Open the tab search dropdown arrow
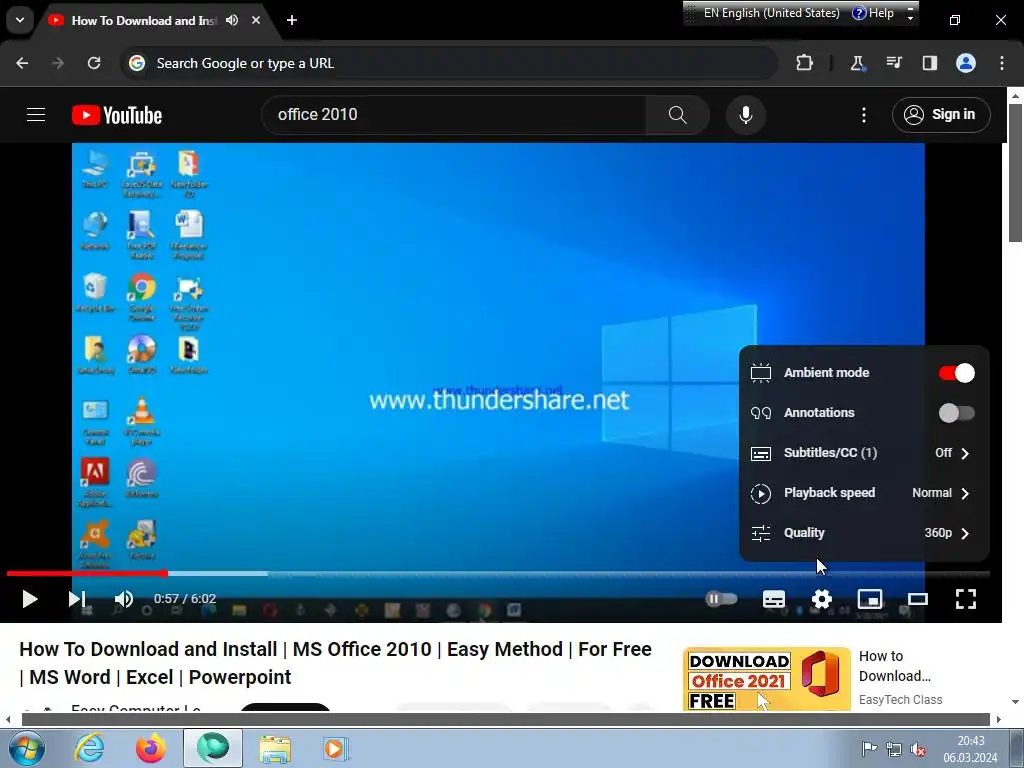1024x768 pixels. coord(20,20)
